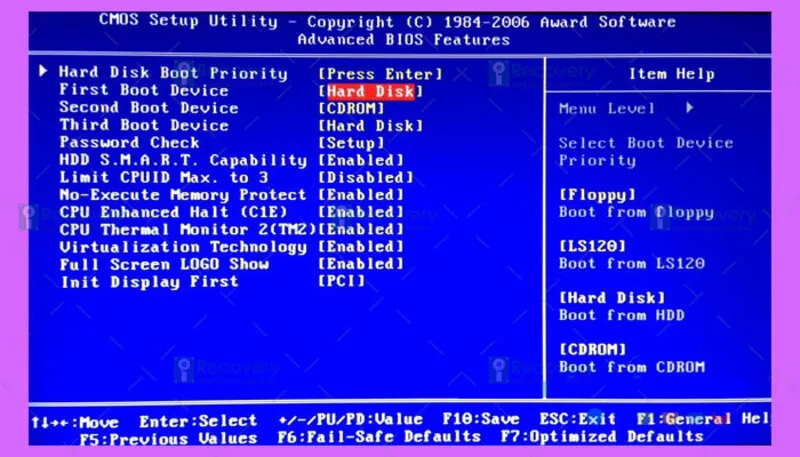Toggle Limit CPUID Max [Disabled] value
The width and height of the screenshot is (800, 457).
[365, 178]
